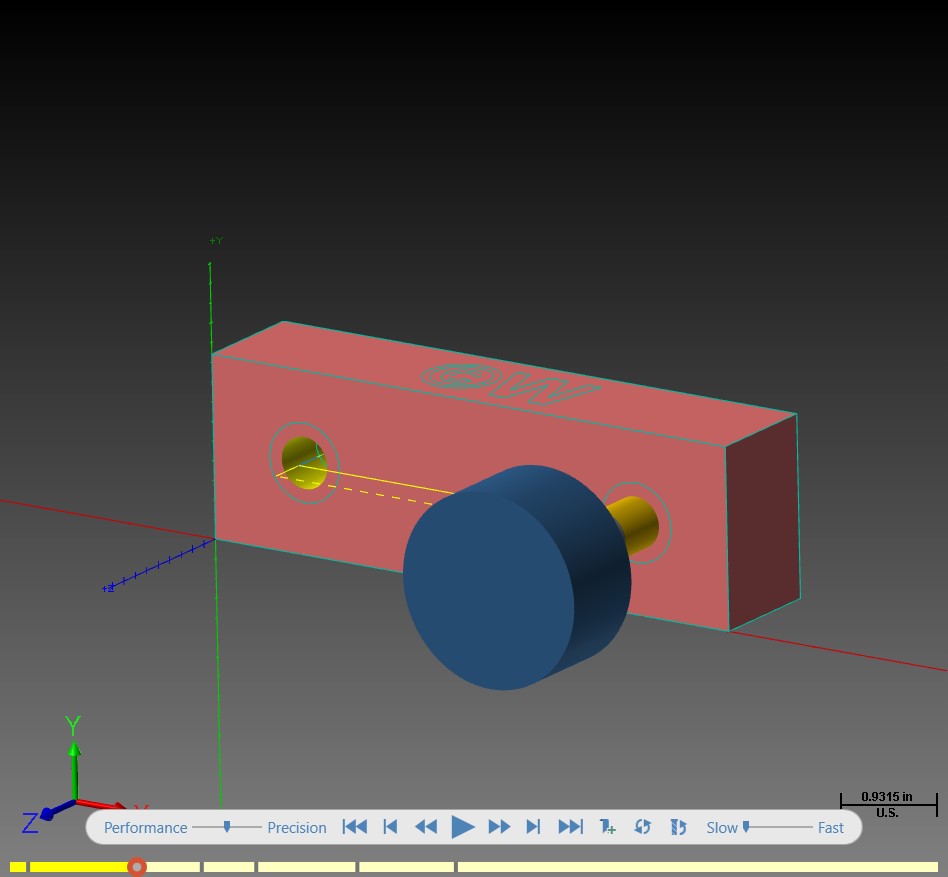Click the Play button to run simulation
This screenshot has width=948, height=877.
pos(463,827)
